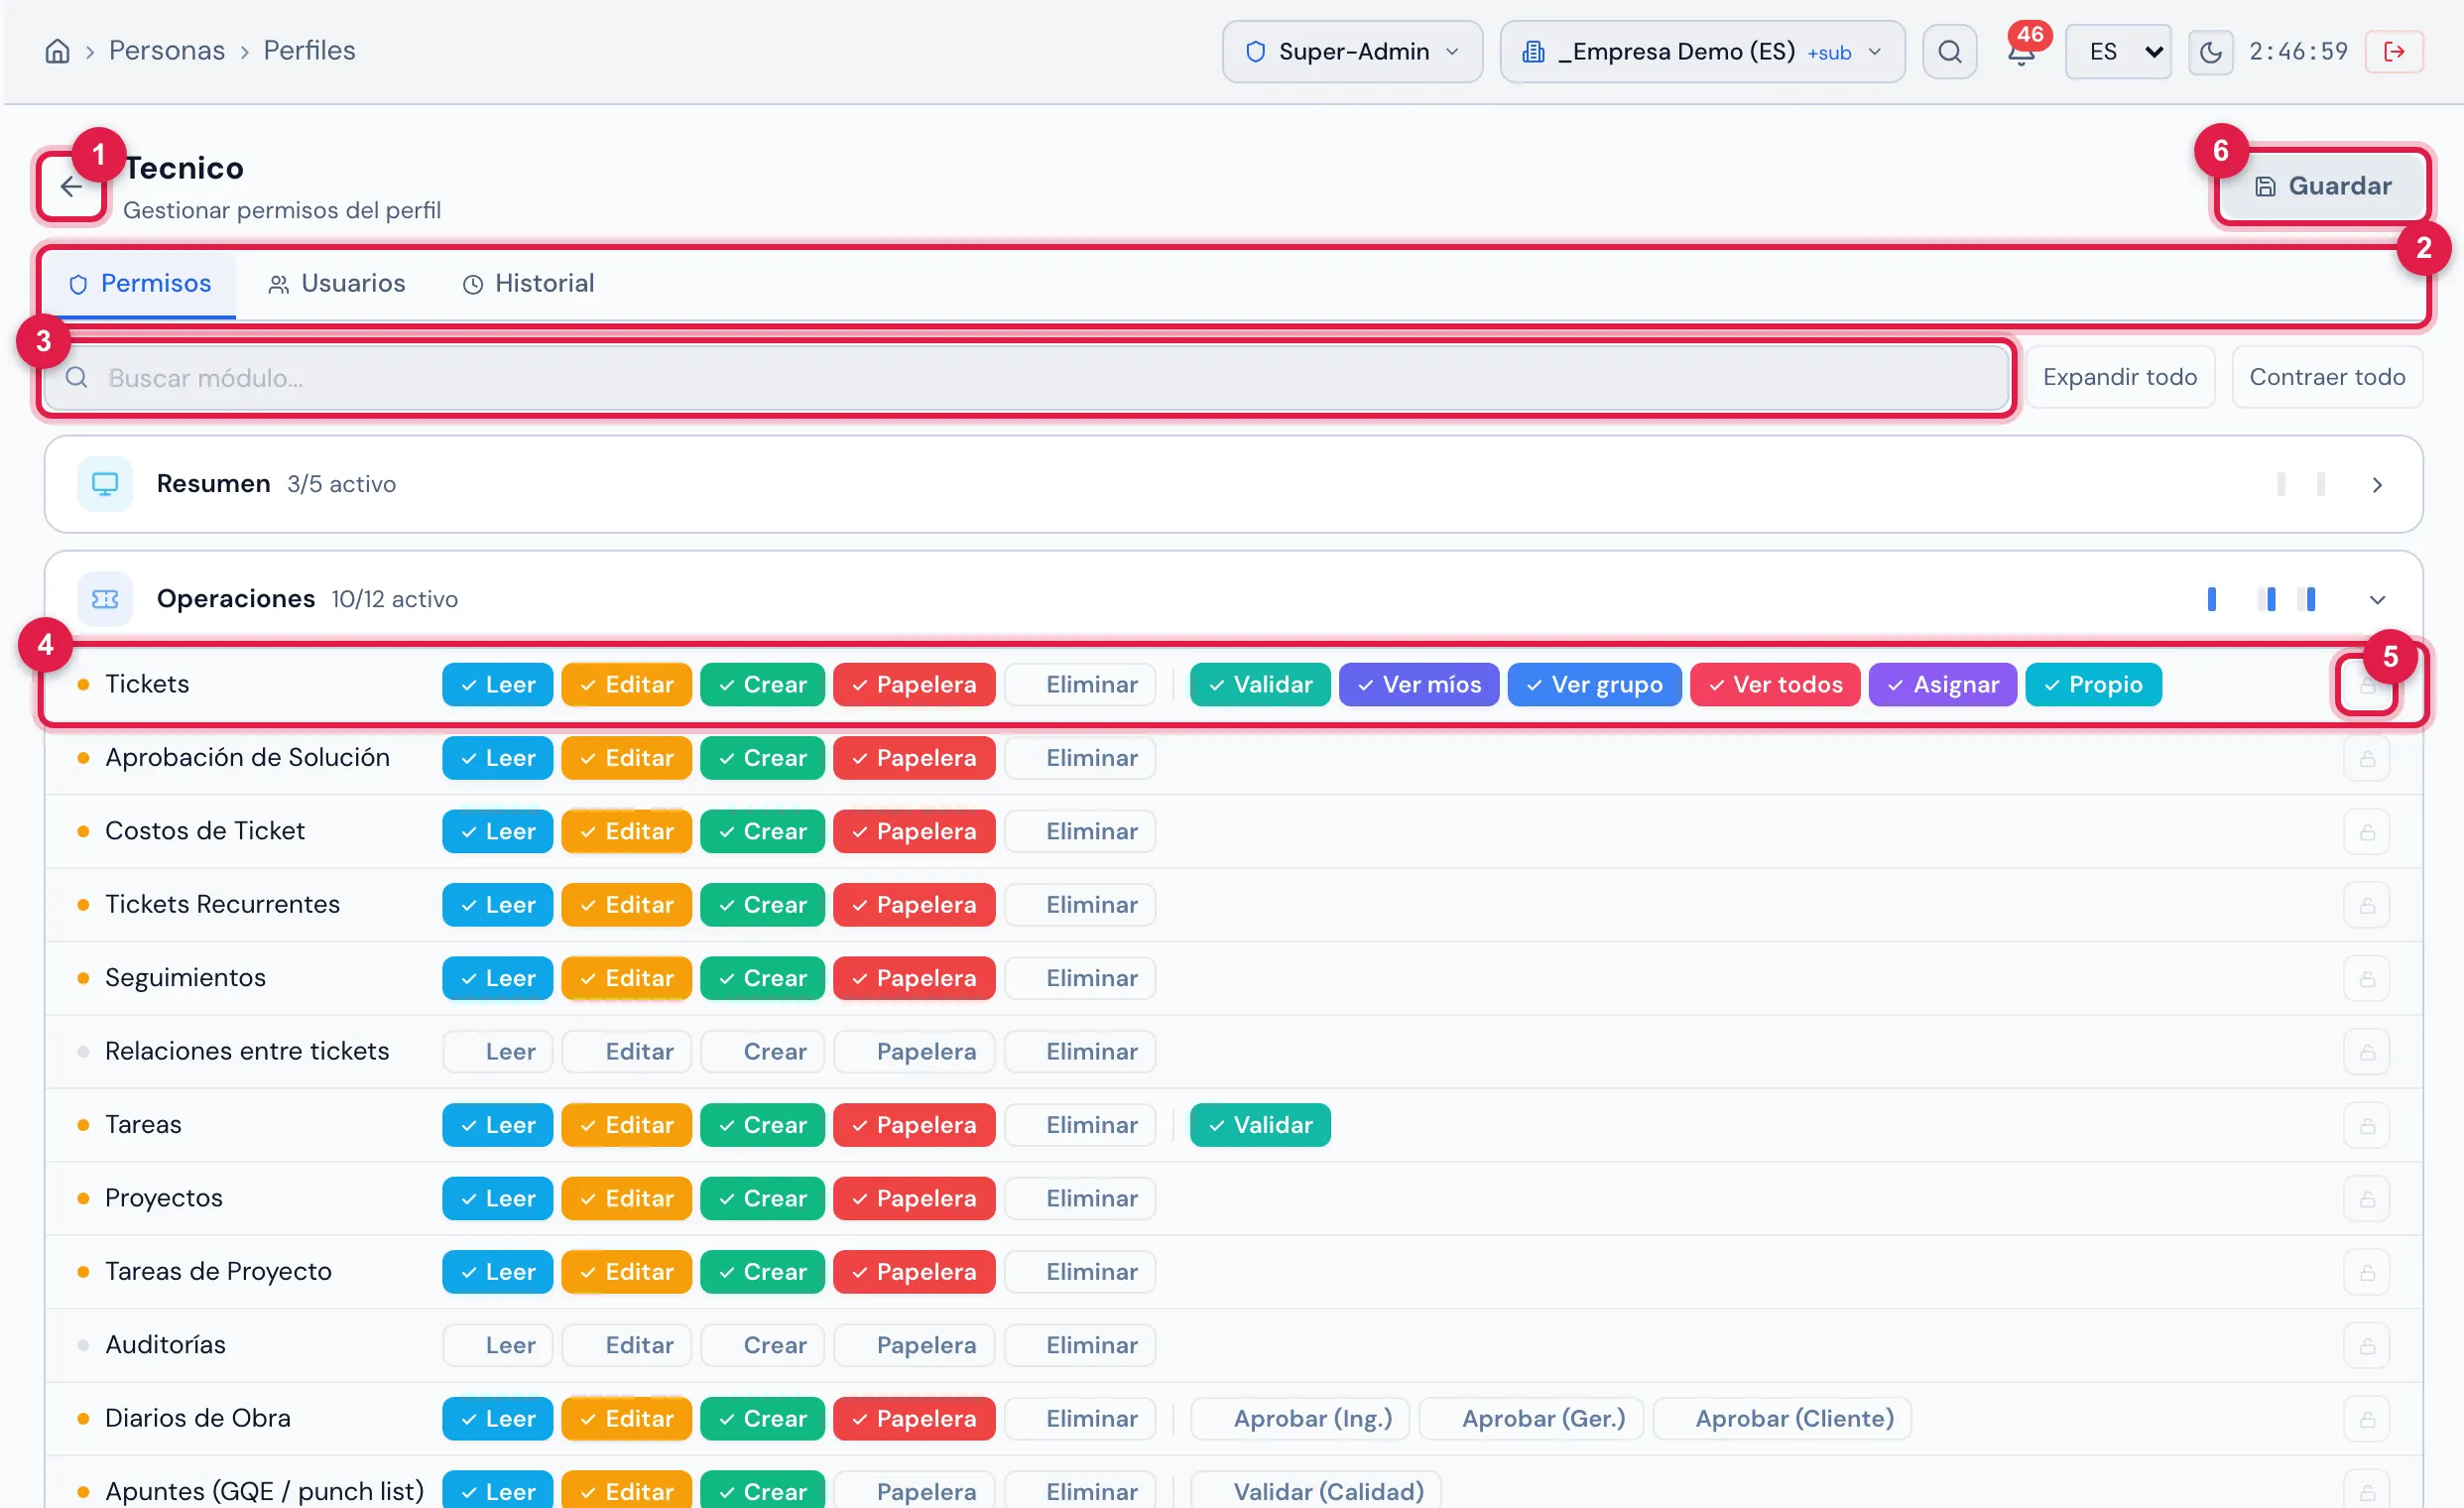Go back with the left arrow button

coord(71,186)
